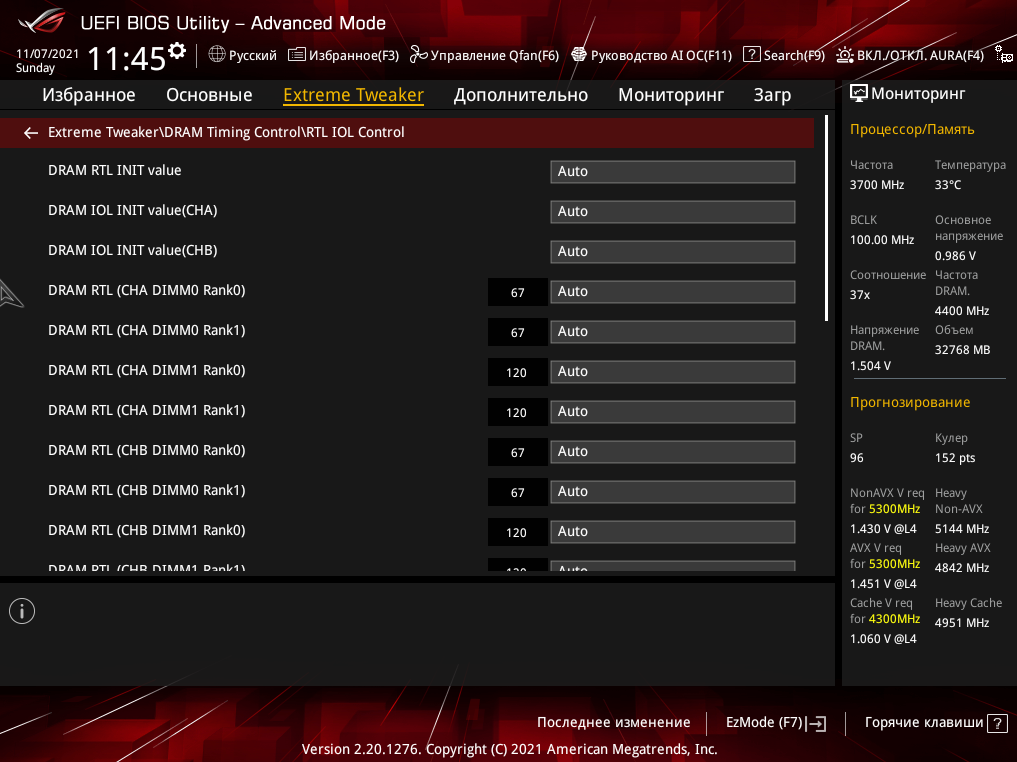Click the 152 pts cooler score
1017x762 pixels.
(x=955, y=458)
